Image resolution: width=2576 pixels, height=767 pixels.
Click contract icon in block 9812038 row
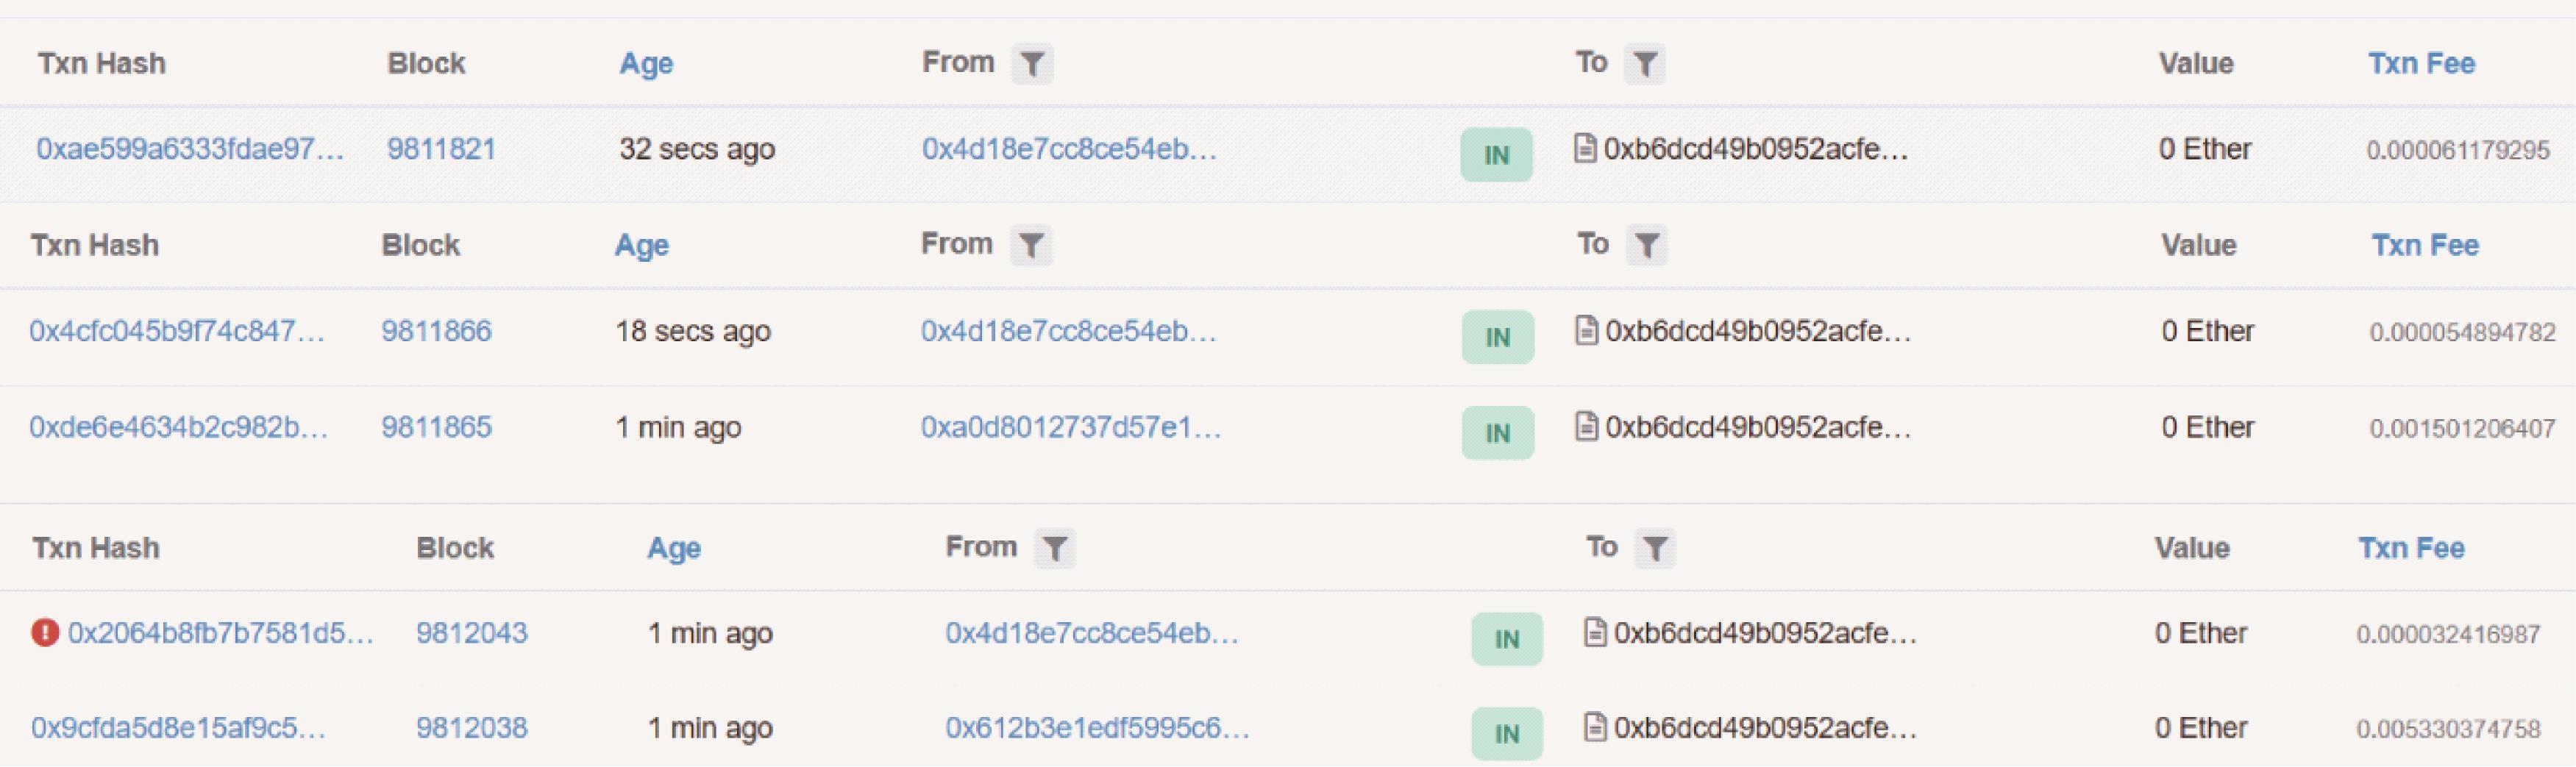point(1595,727)
